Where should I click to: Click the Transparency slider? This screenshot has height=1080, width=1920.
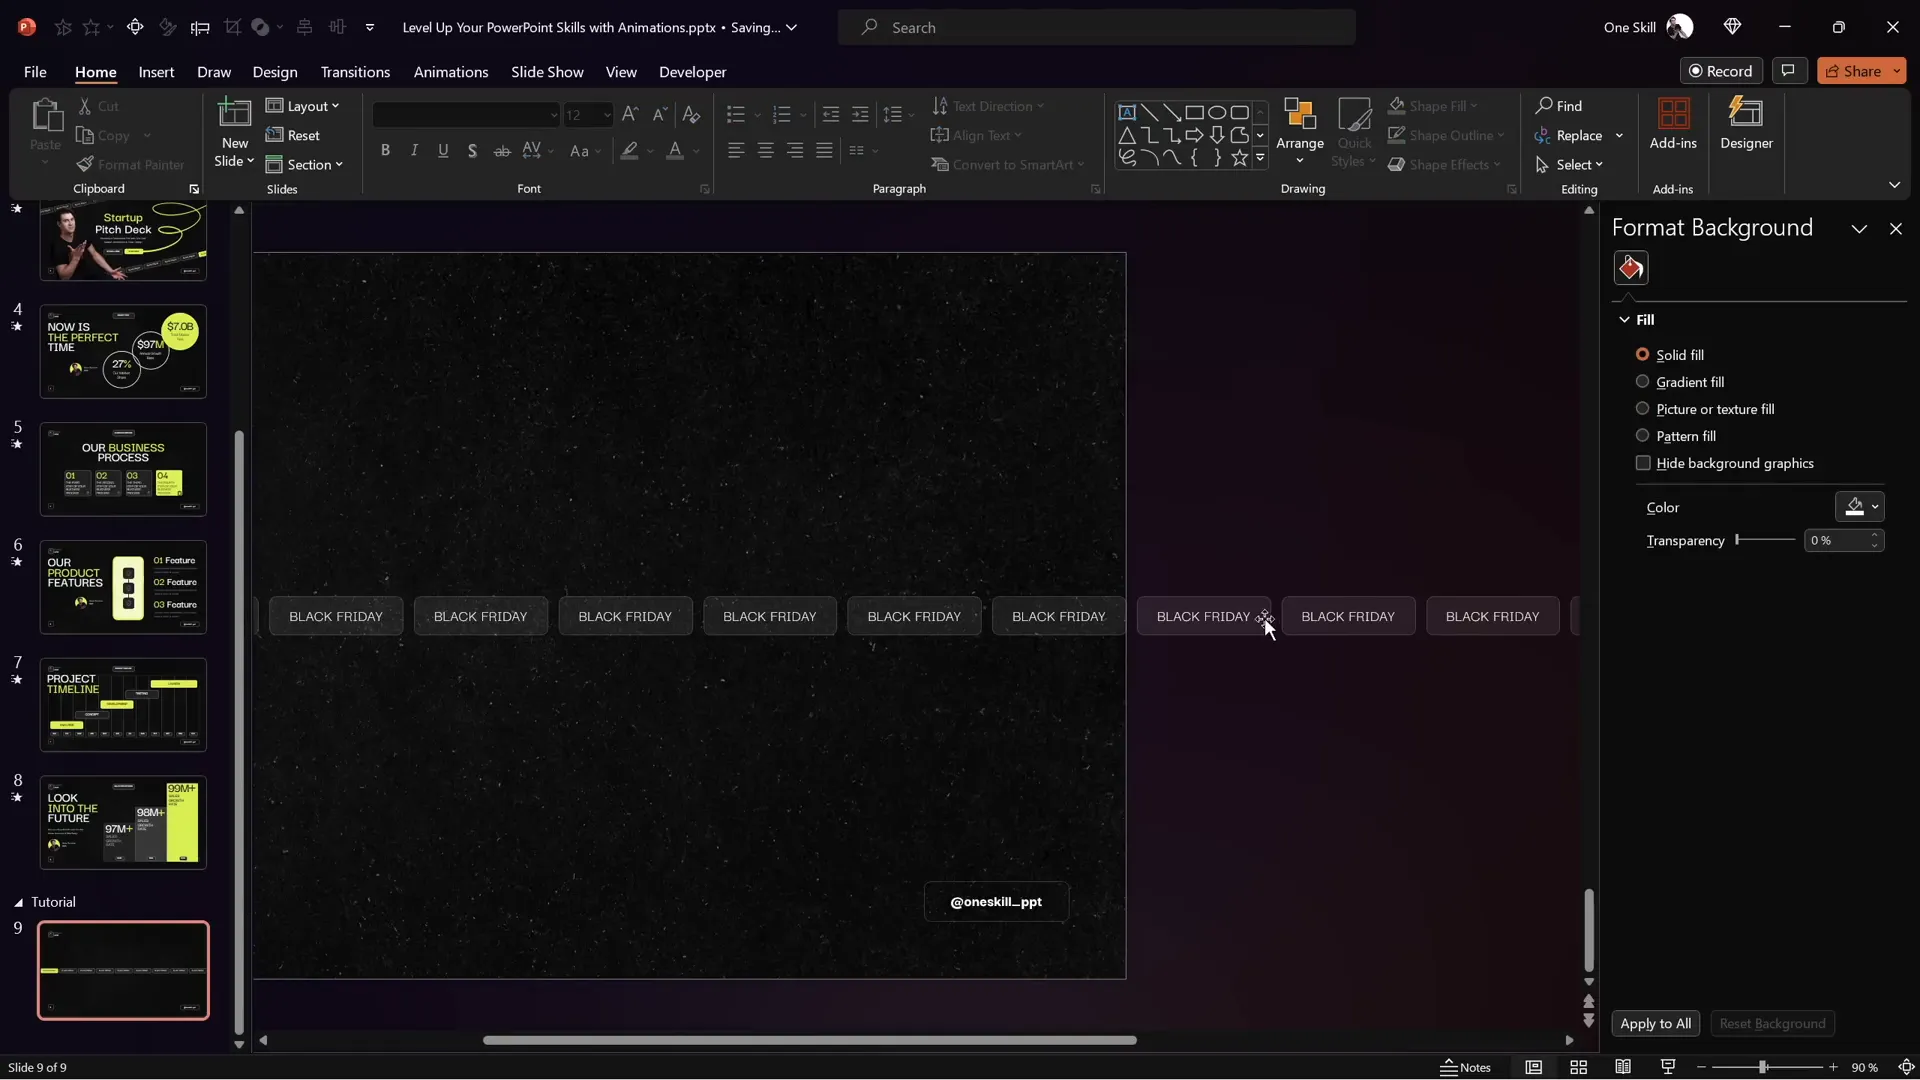coord(1766,540)
